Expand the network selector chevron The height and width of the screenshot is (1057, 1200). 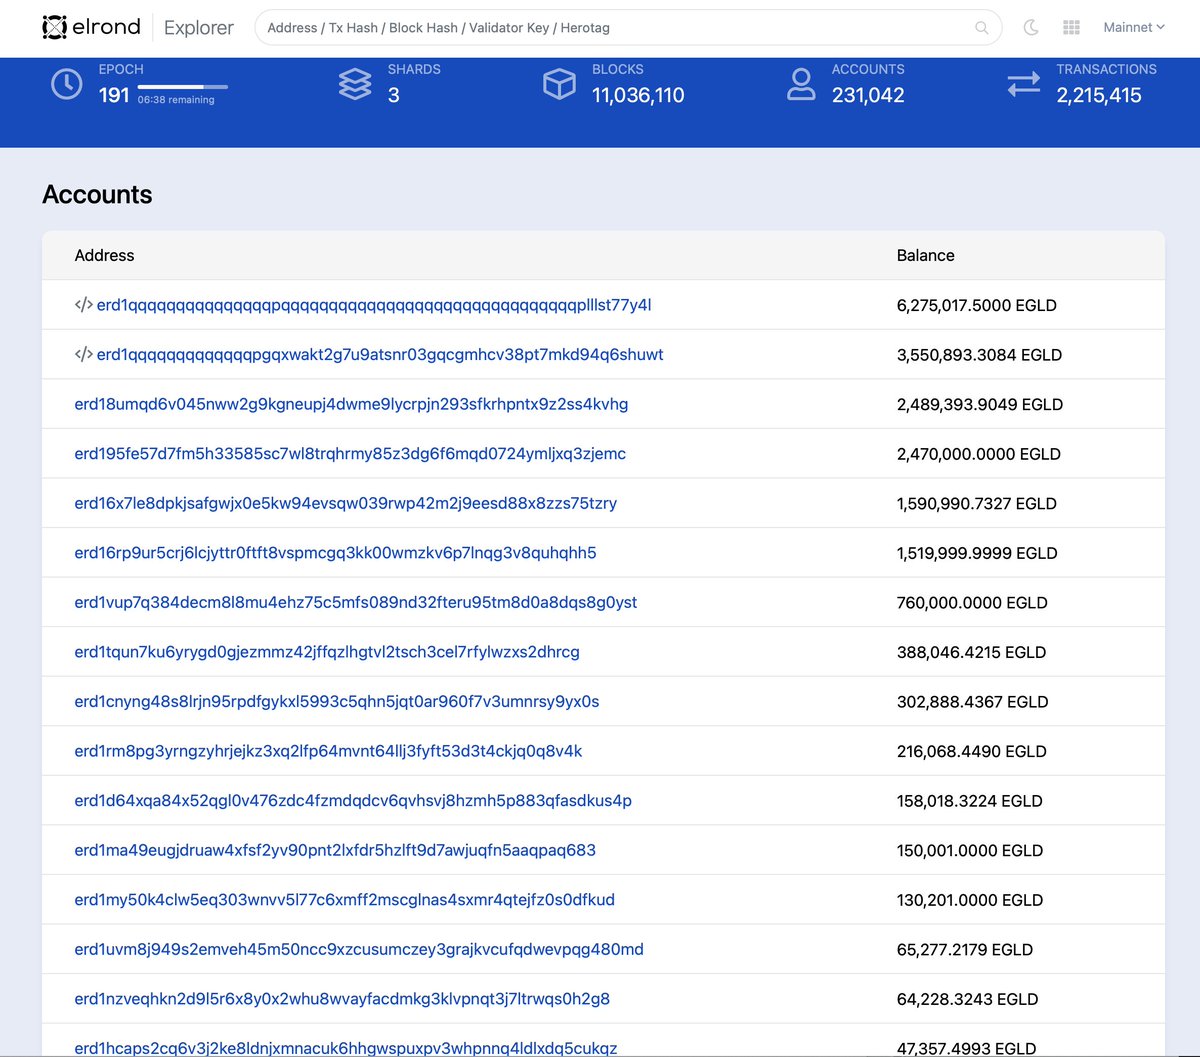point(1162,27)
